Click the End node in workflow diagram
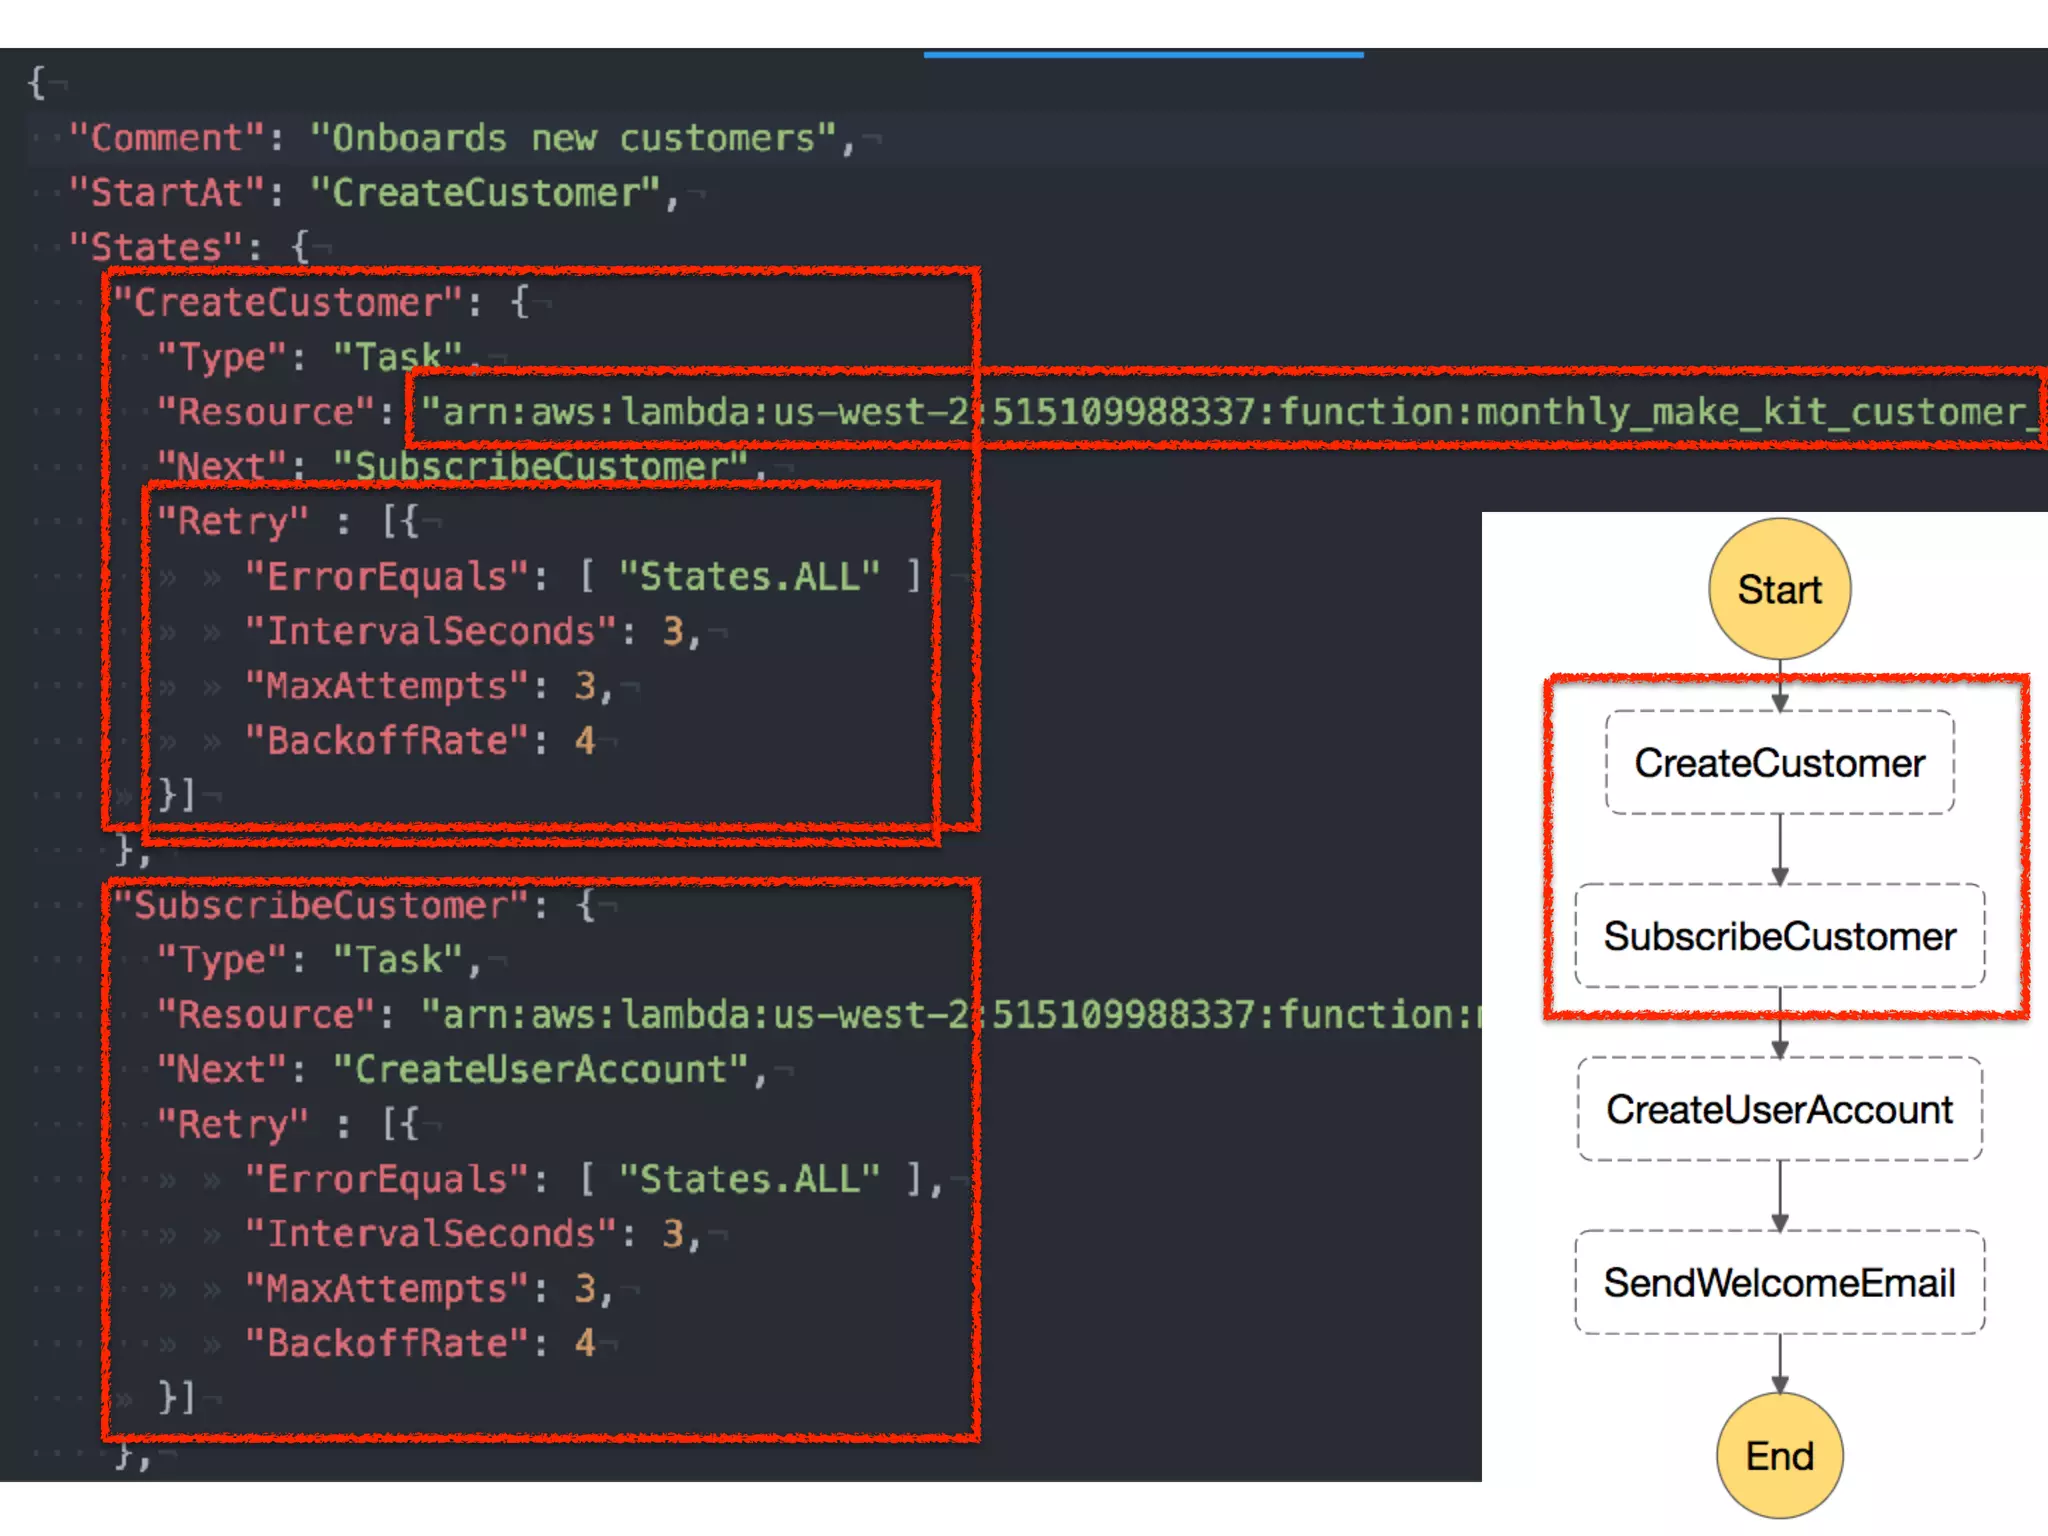This screenshot has height=1536, width=2048. pyautogui.click(x=1779, y=1455)
